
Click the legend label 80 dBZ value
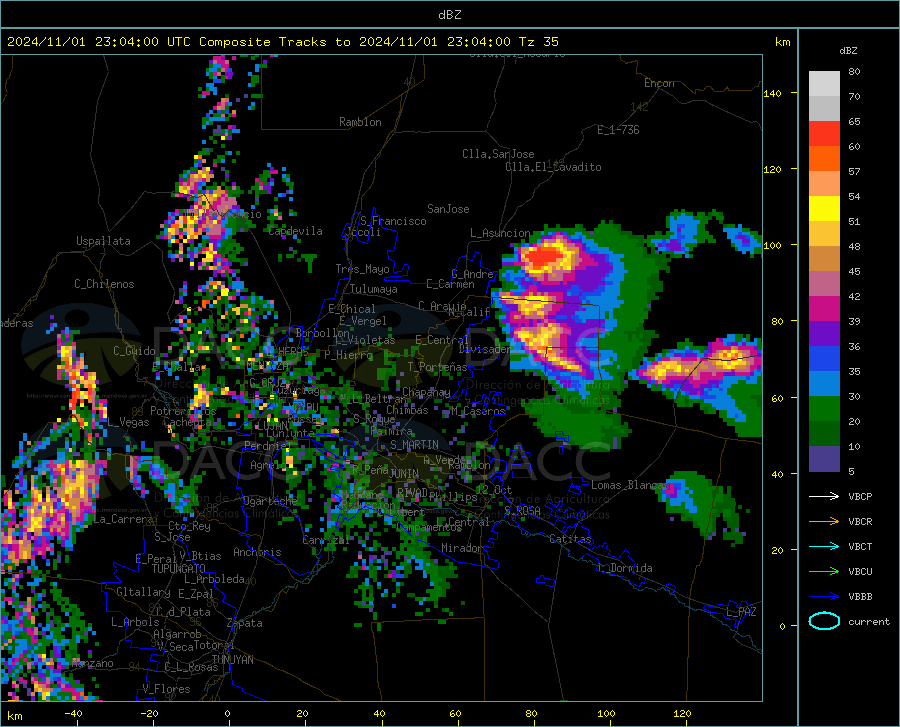(854, 72)
